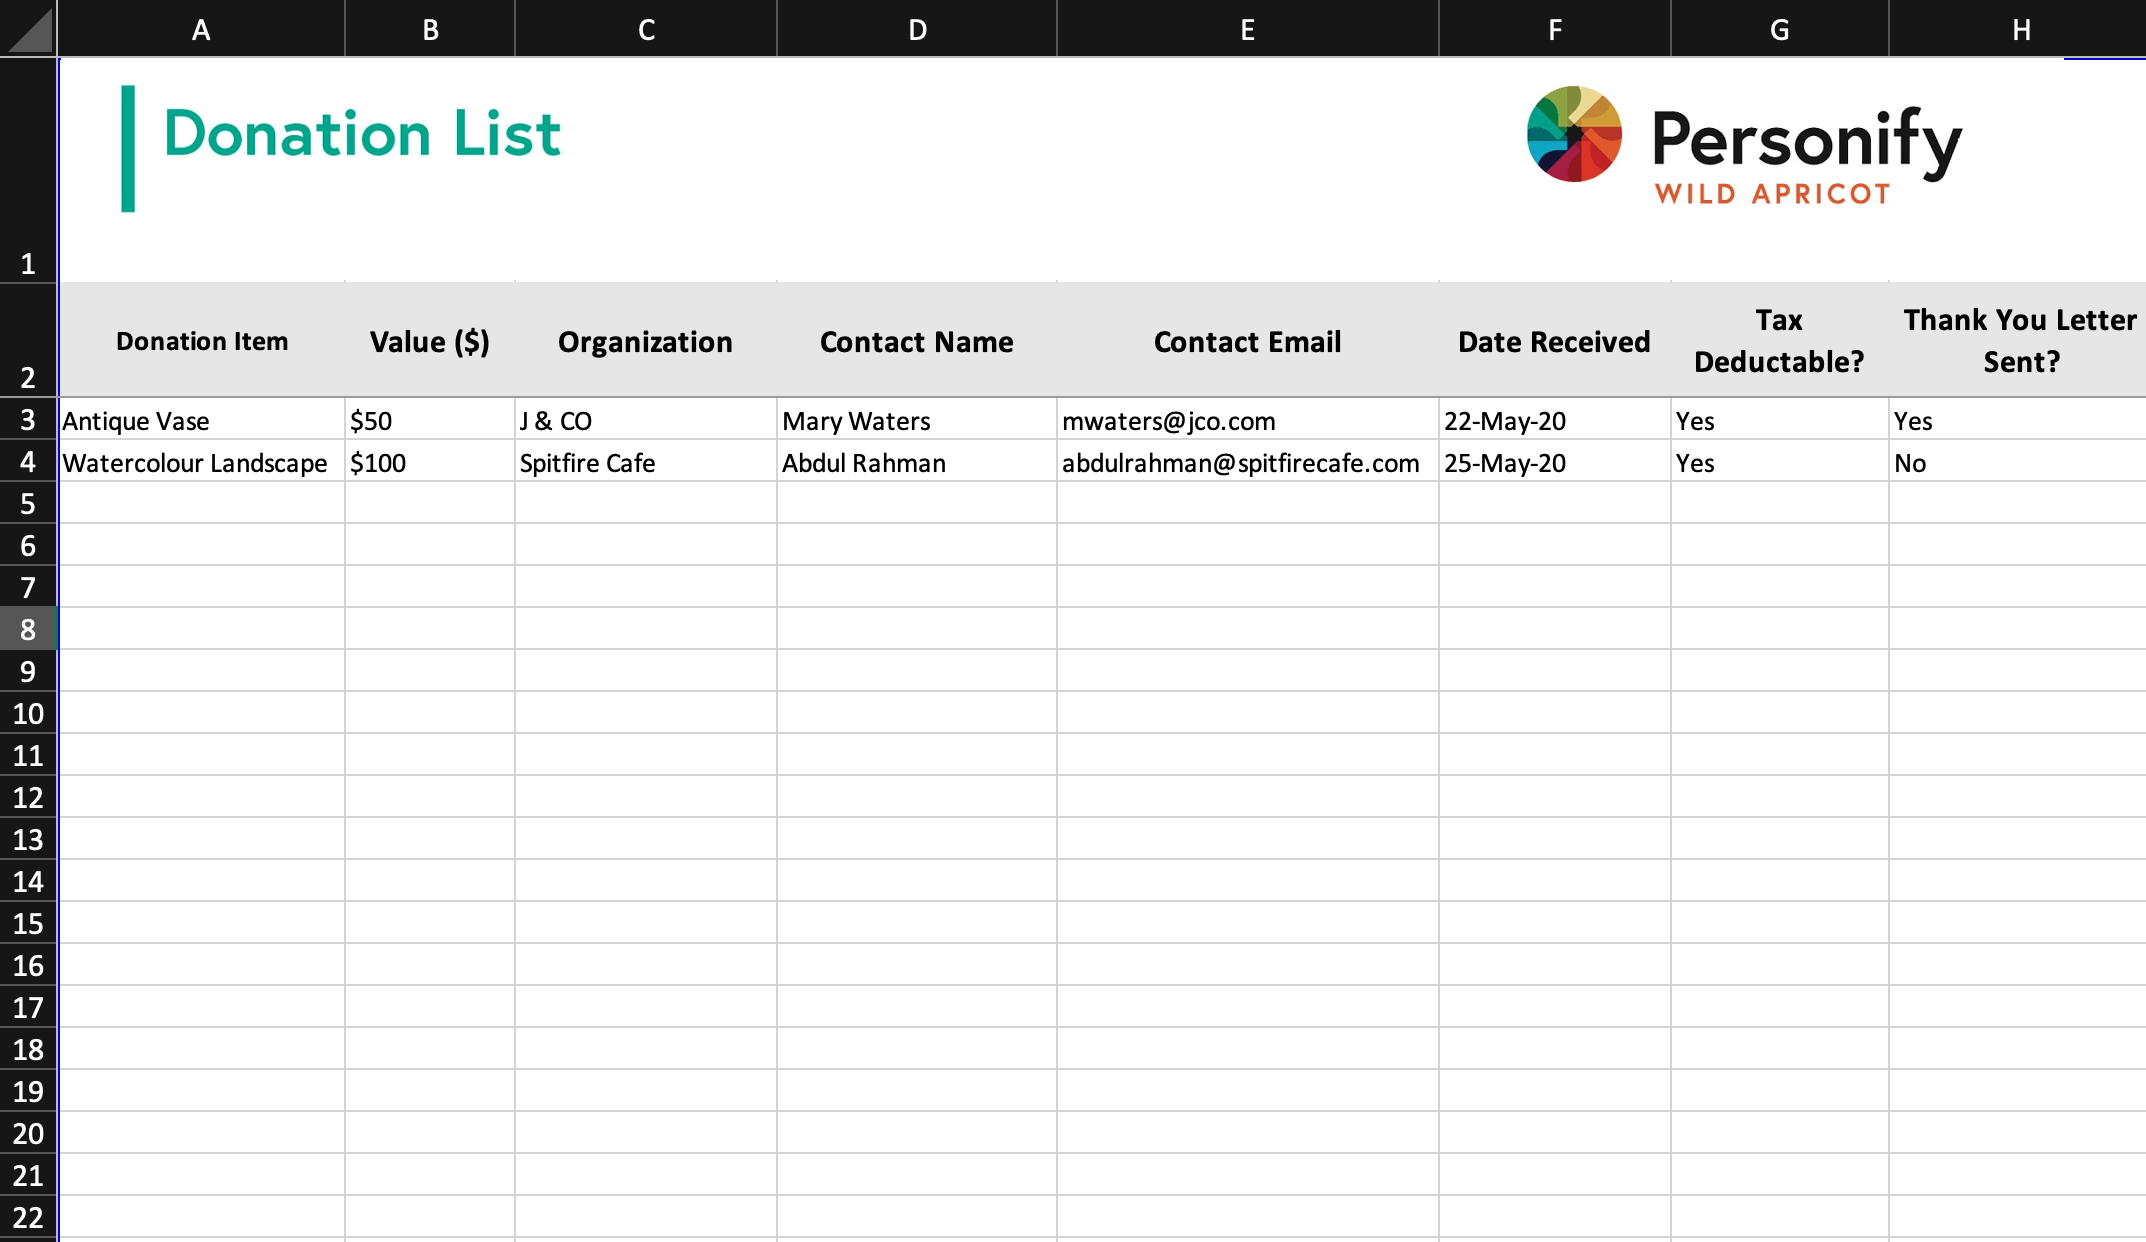
Task: Select Tax Deductable Yes for Antique Vase
Action: coord(1780,420)
